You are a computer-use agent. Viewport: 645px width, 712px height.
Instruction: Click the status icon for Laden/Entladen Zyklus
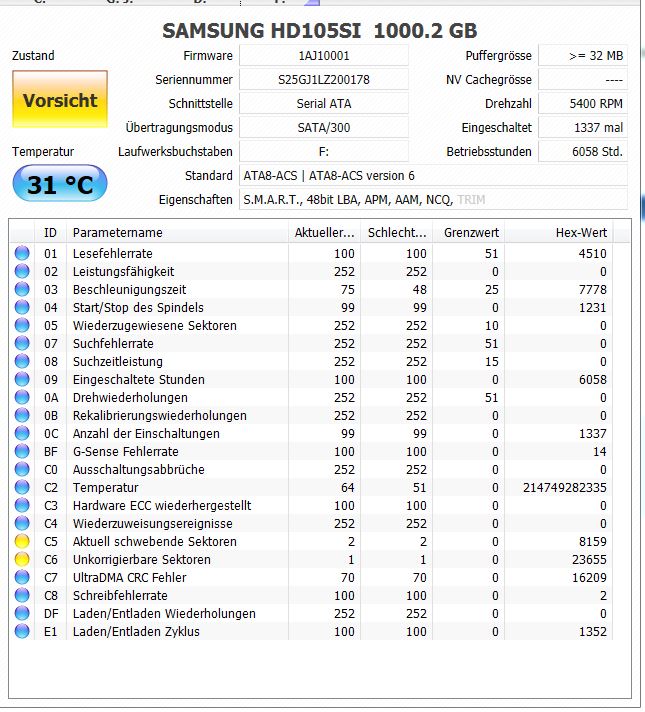point(22,631)
